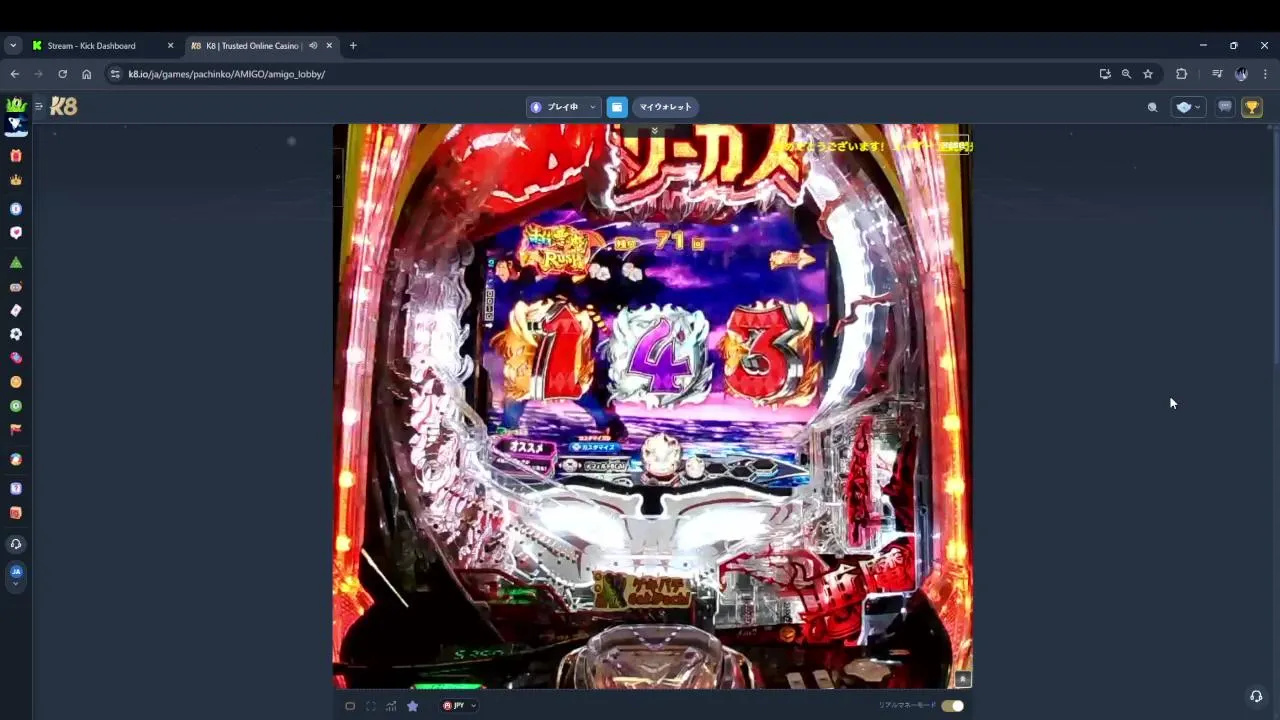
Task: Open the help headset icon bottom right
Action: point(1256,696)
